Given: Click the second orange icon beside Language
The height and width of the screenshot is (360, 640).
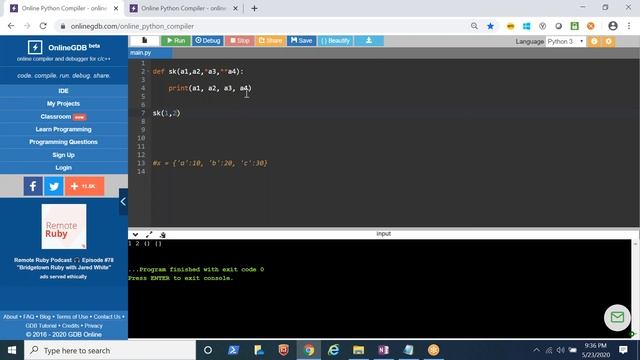Looking at the screenshot, I should (609, 41).
